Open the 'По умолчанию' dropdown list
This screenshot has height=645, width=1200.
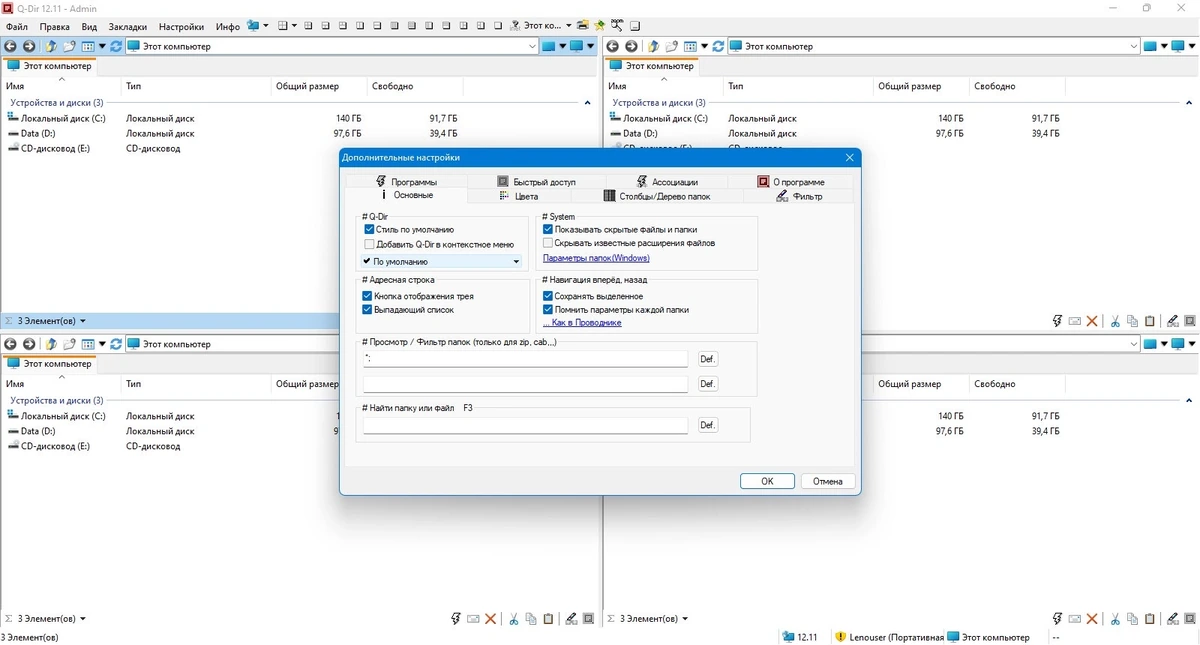point(443,262)
